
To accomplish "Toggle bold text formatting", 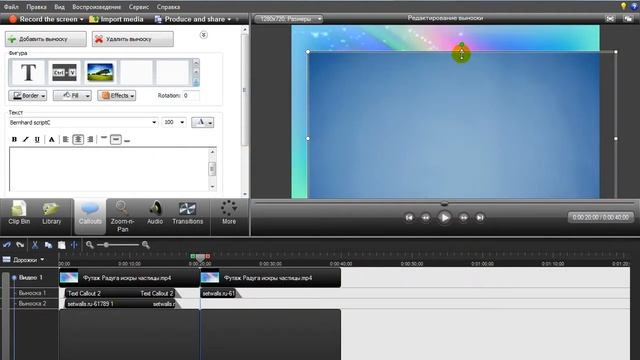I will (14, 140).
